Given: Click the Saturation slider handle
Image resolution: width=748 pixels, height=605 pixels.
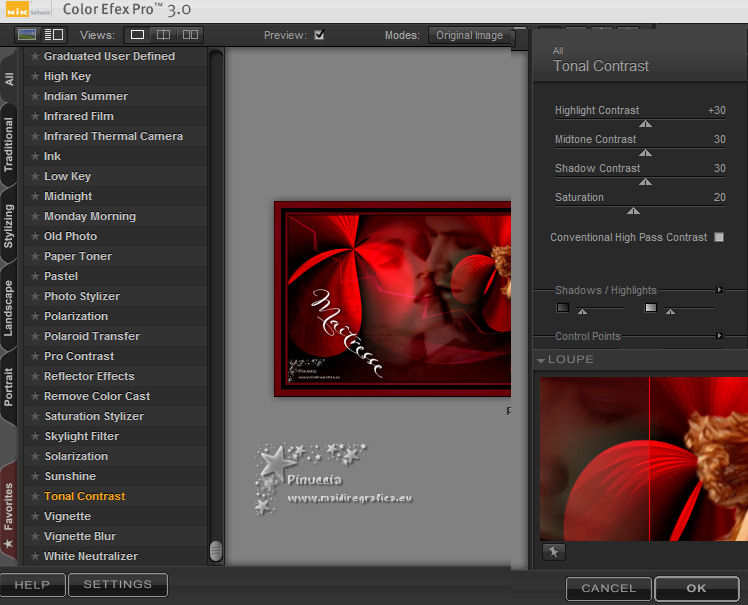Looking at the screenshot, I should [x=634, y=211].
